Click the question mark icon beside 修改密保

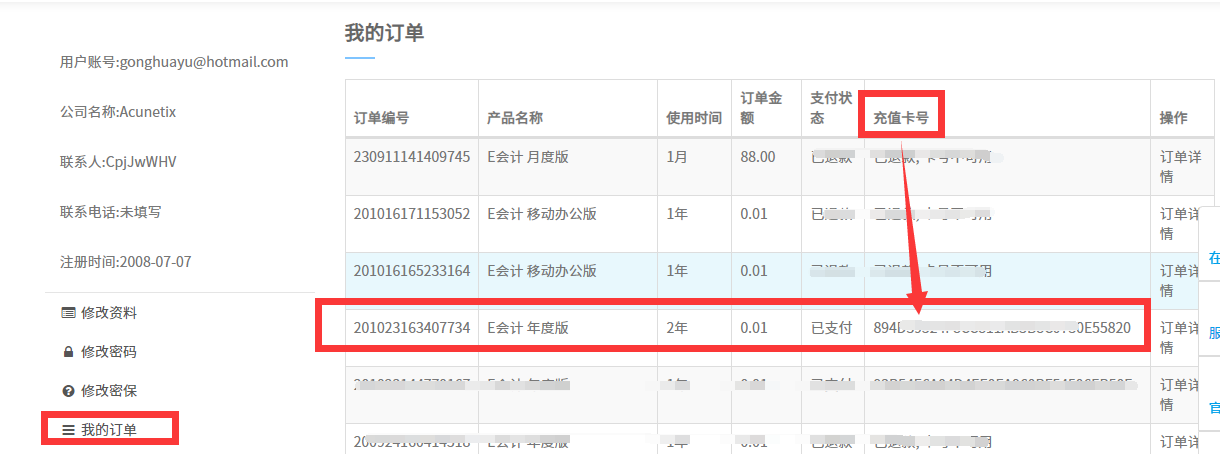tap(68, 391)
